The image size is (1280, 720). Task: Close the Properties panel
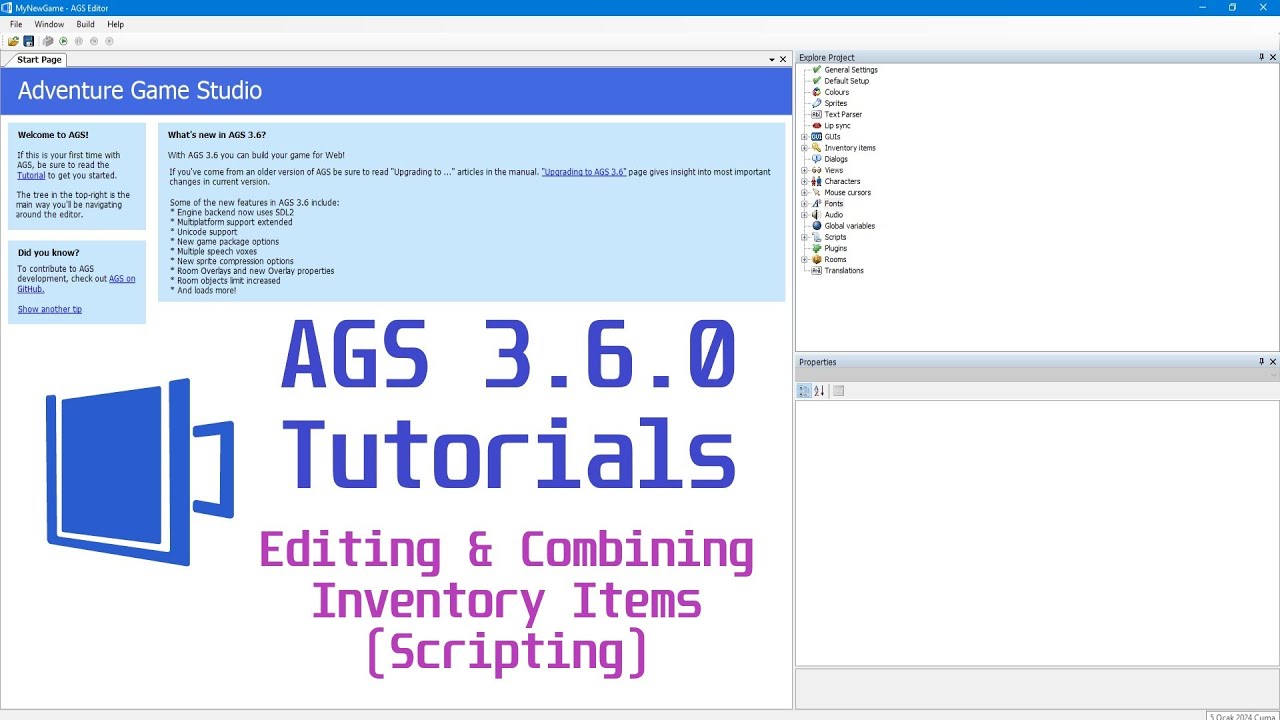[1273, 362]
